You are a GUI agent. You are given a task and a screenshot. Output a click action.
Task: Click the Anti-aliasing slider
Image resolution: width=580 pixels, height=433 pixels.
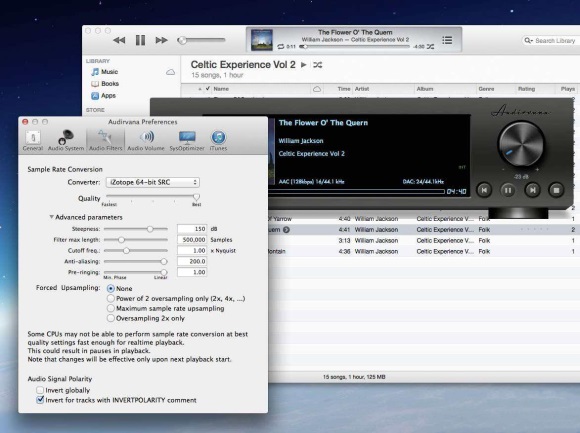[x=136, y=261]
